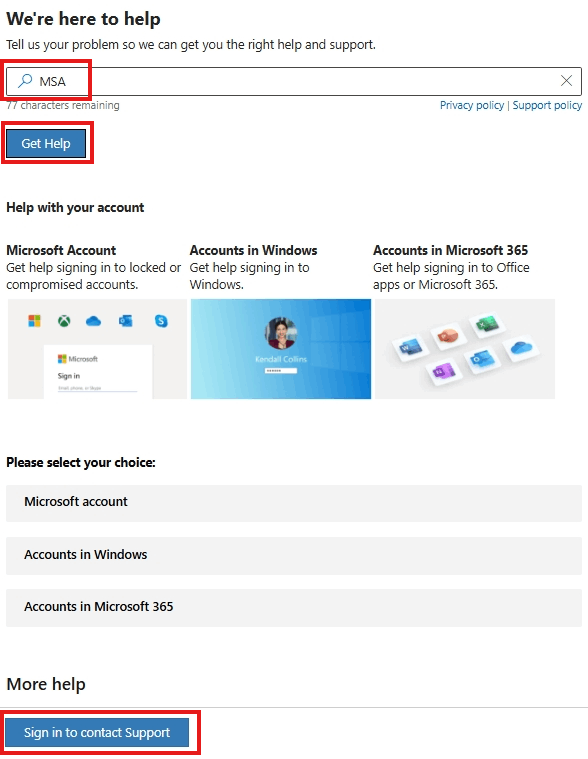Click the Outlook icon in Microsoft Account thumbnail
The image size is (588, 759).
click(126, 320)
